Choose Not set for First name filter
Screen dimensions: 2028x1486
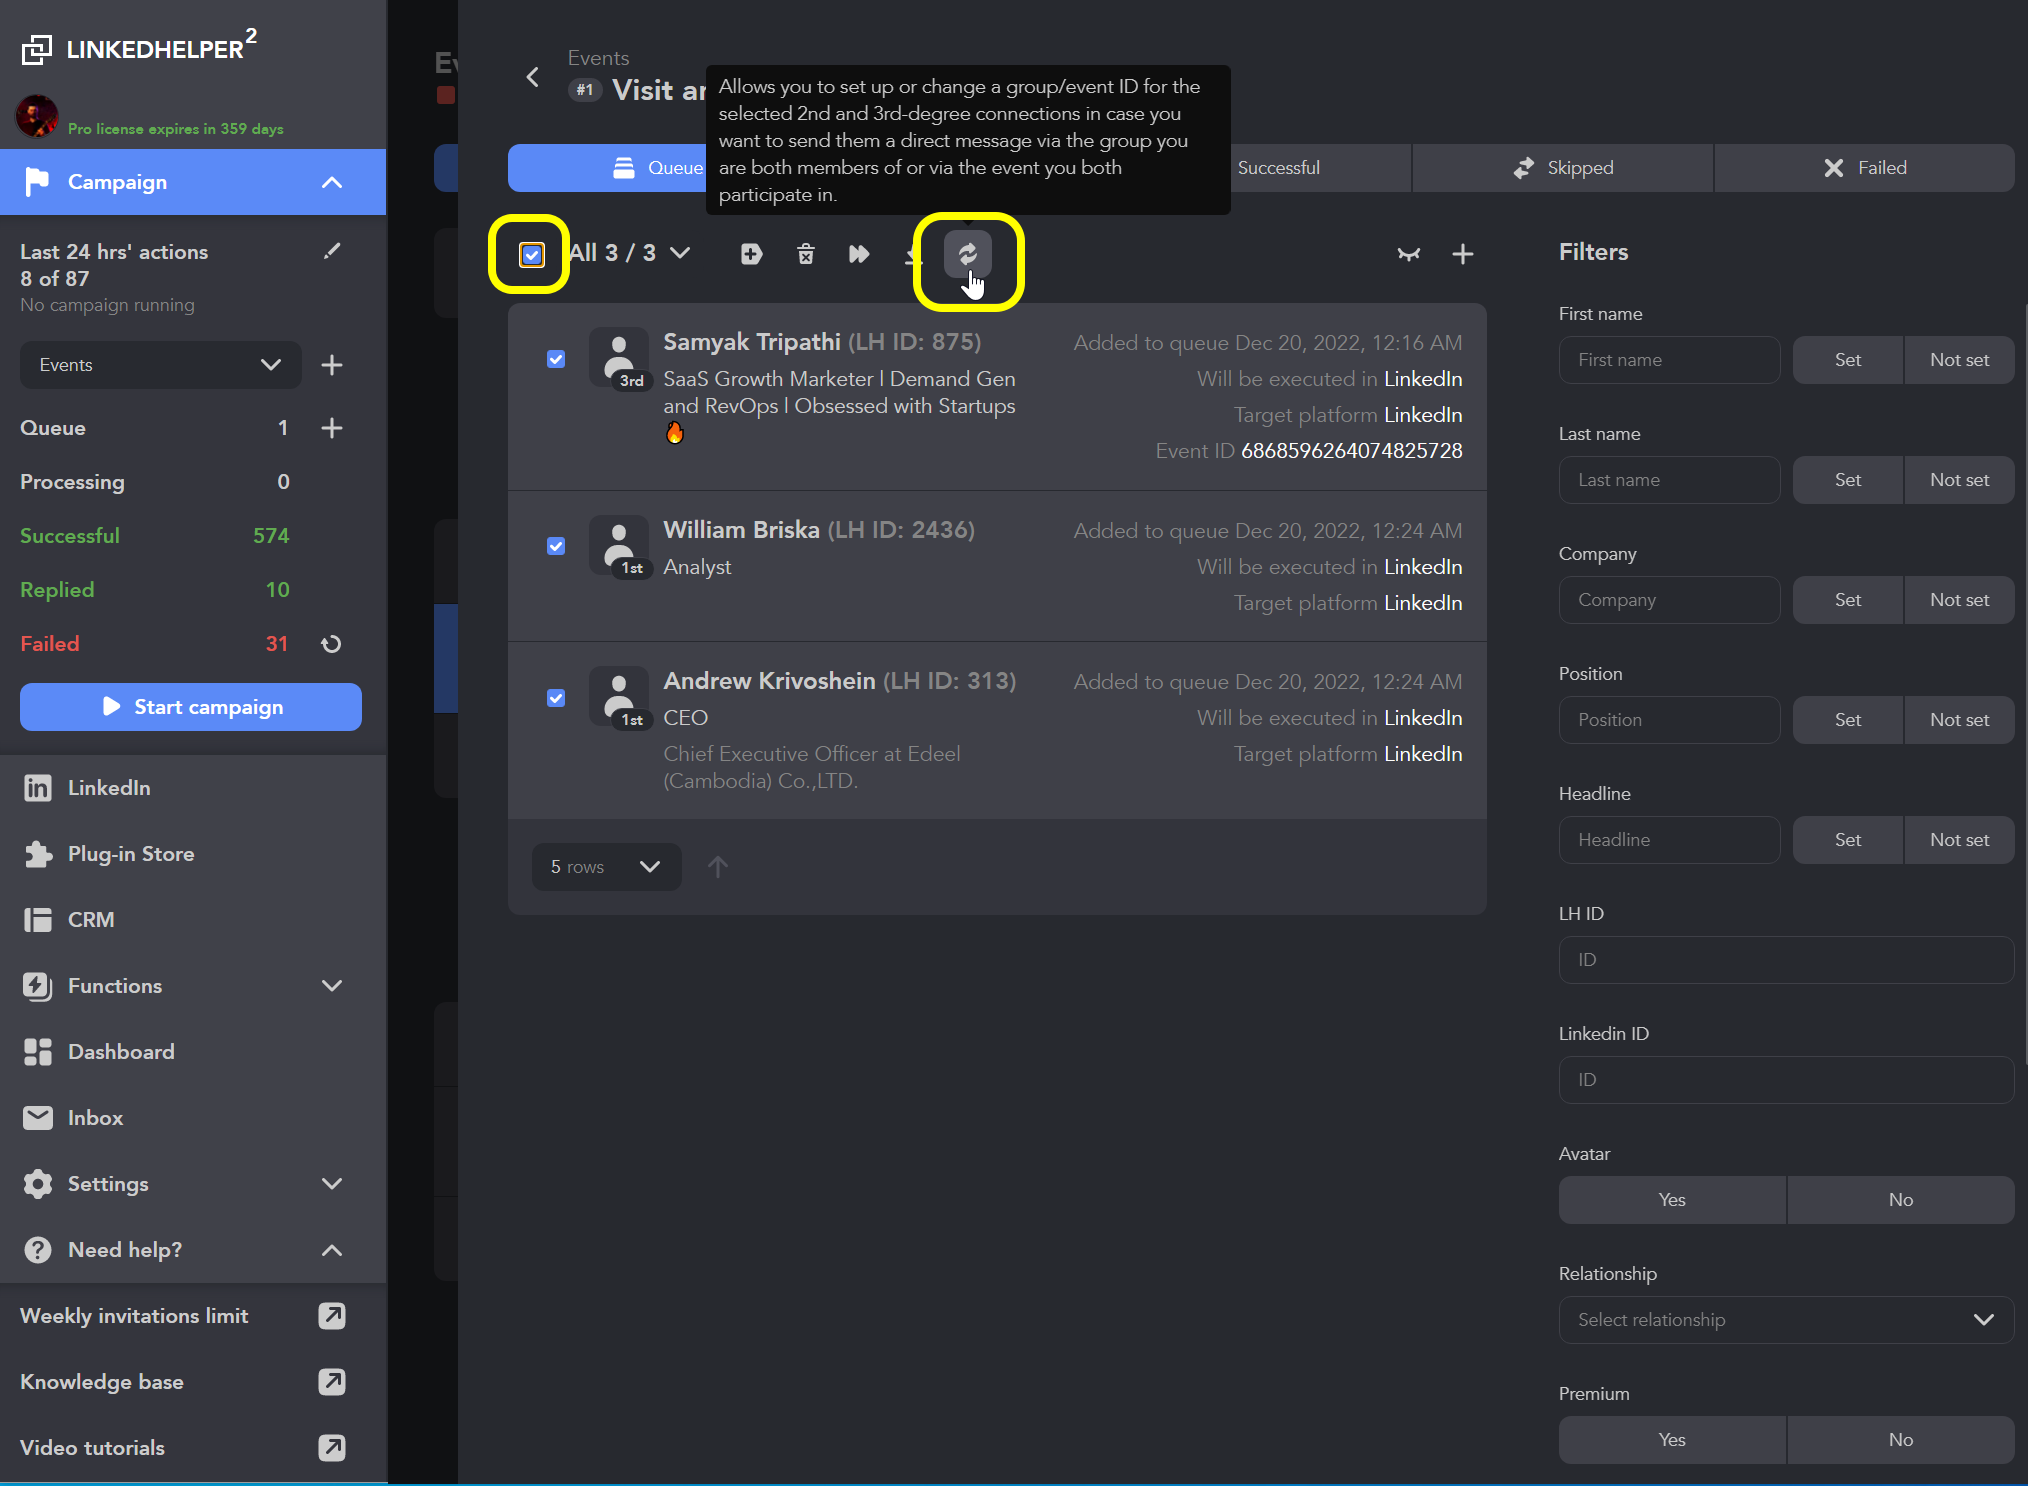(1959, 360)
